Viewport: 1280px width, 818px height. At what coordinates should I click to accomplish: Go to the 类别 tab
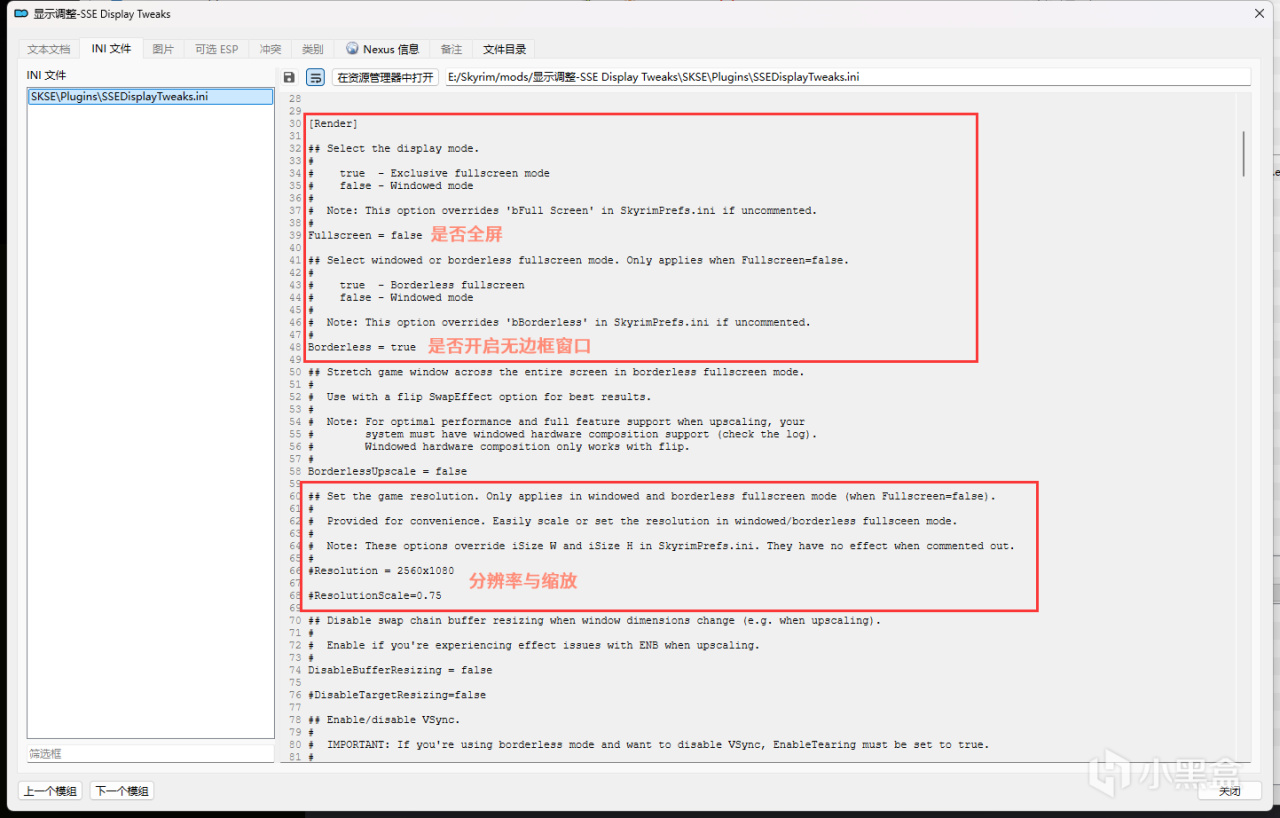pos(312,49)
